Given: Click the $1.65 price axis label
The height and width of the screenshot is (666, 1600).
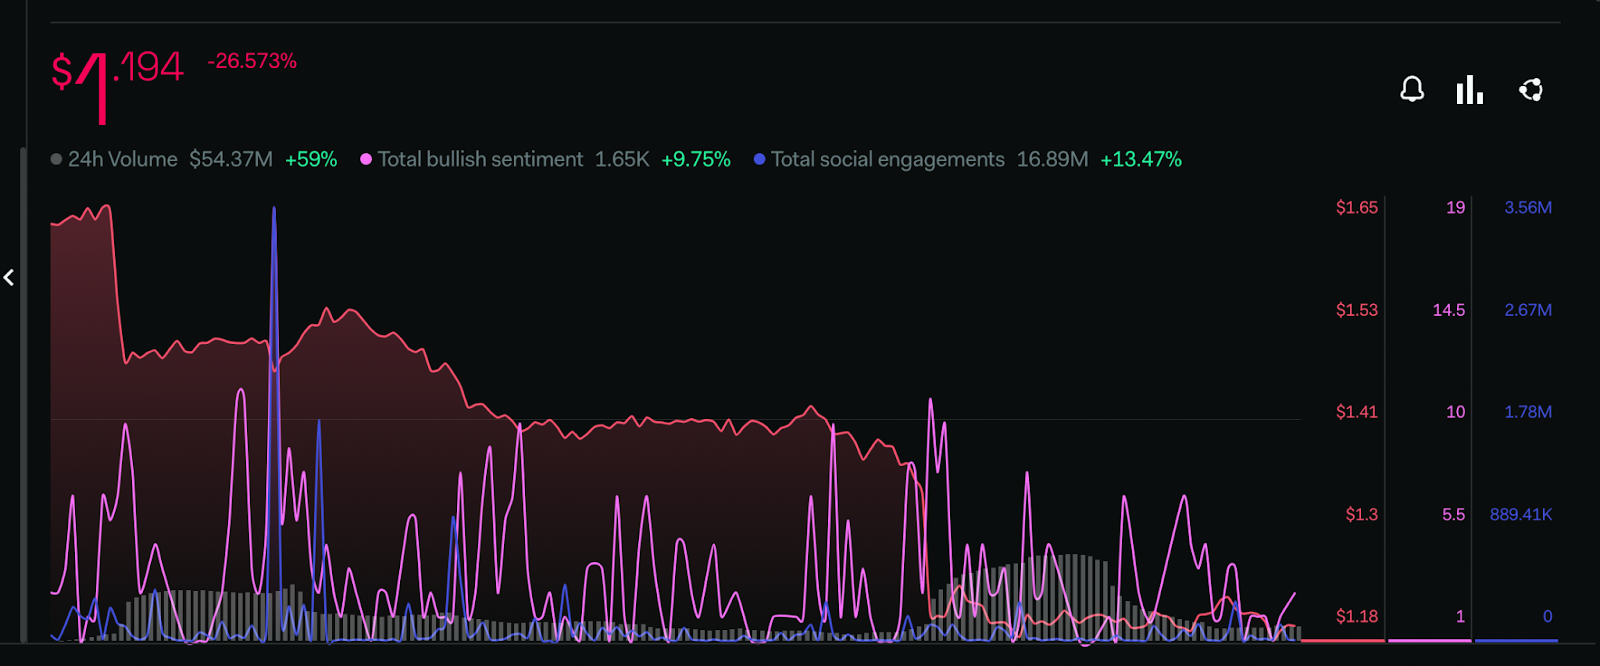Looking at the screenshot, I should click(1357, 207).
